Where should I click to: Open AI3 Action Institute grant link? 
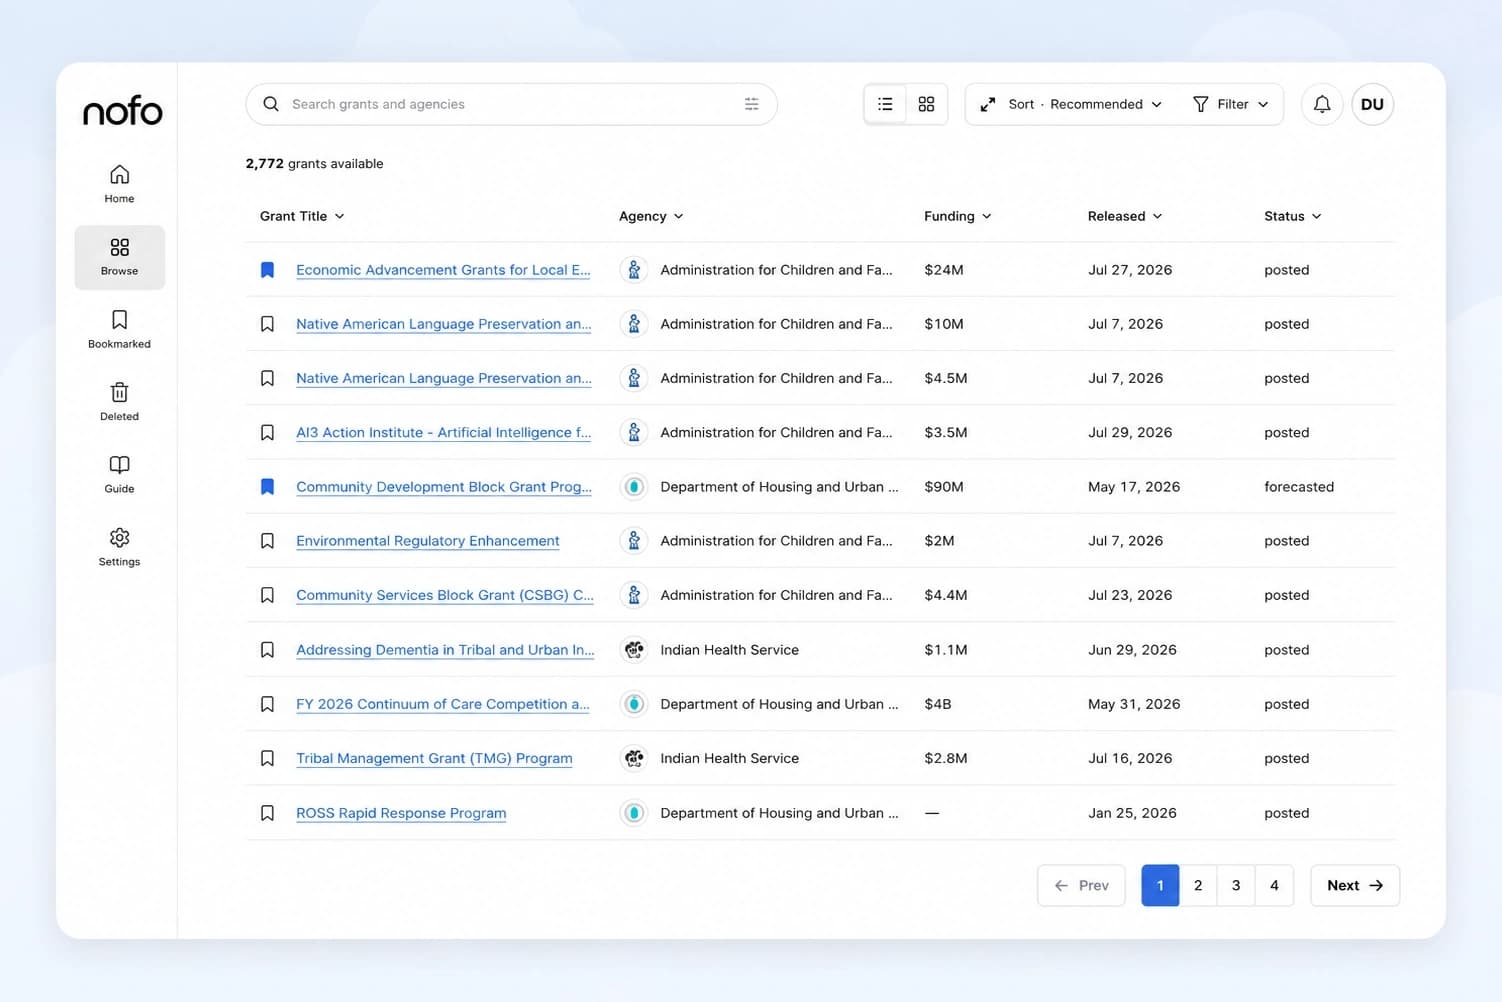443,433
